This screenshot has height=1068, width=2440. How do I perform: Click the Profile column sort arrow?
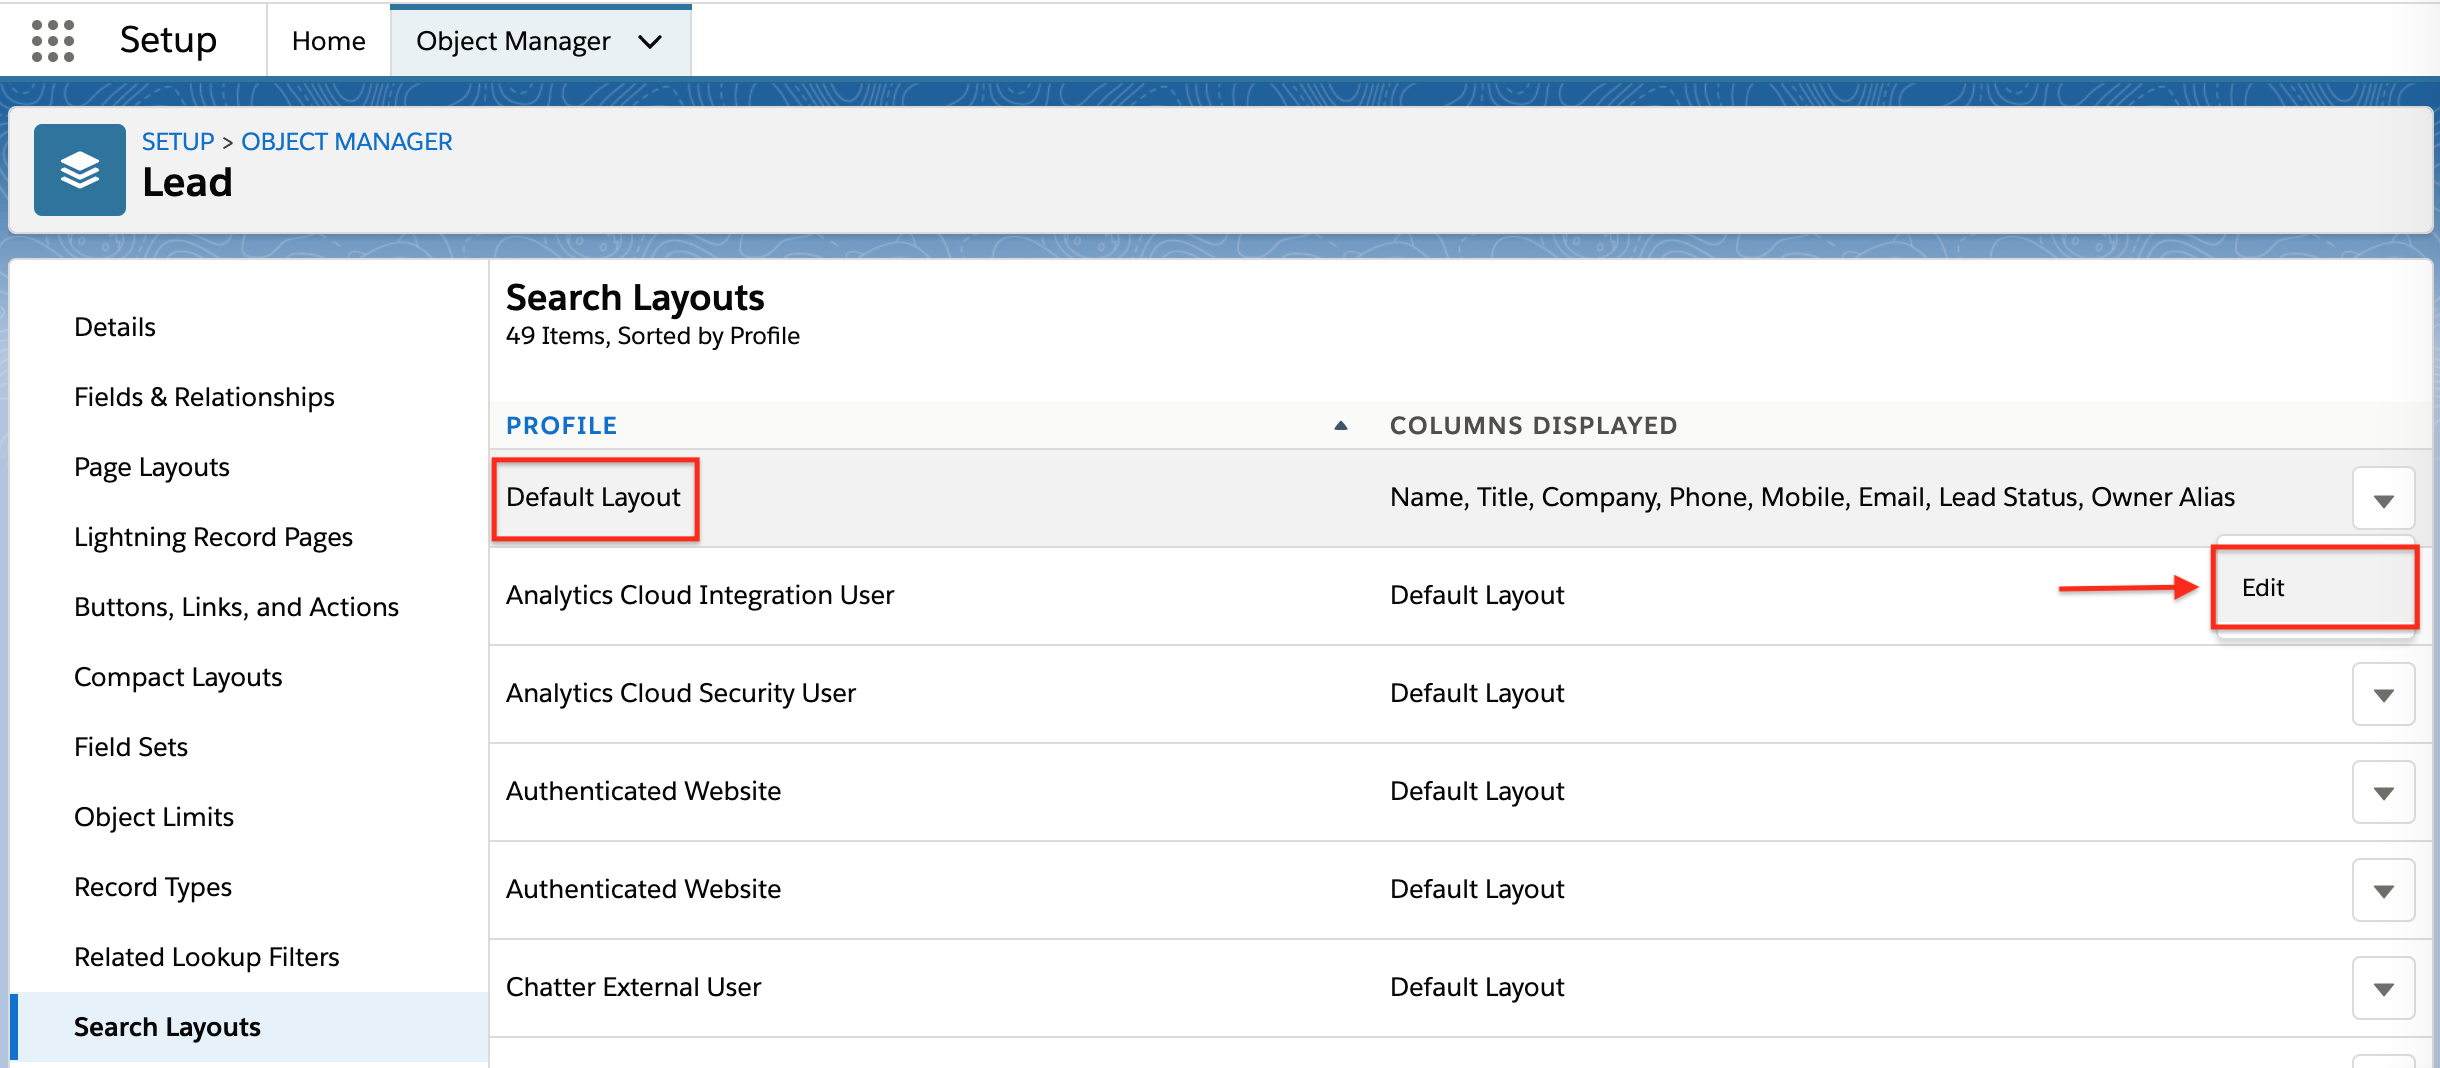(x=1341, y=426)
